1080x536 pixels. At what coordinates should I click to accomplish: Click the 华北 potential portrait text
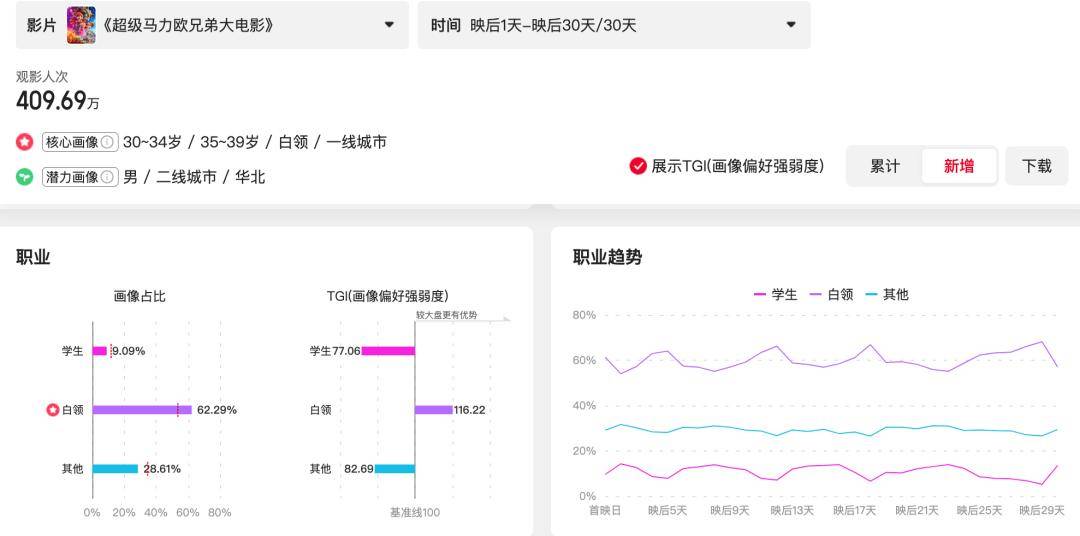250,177
